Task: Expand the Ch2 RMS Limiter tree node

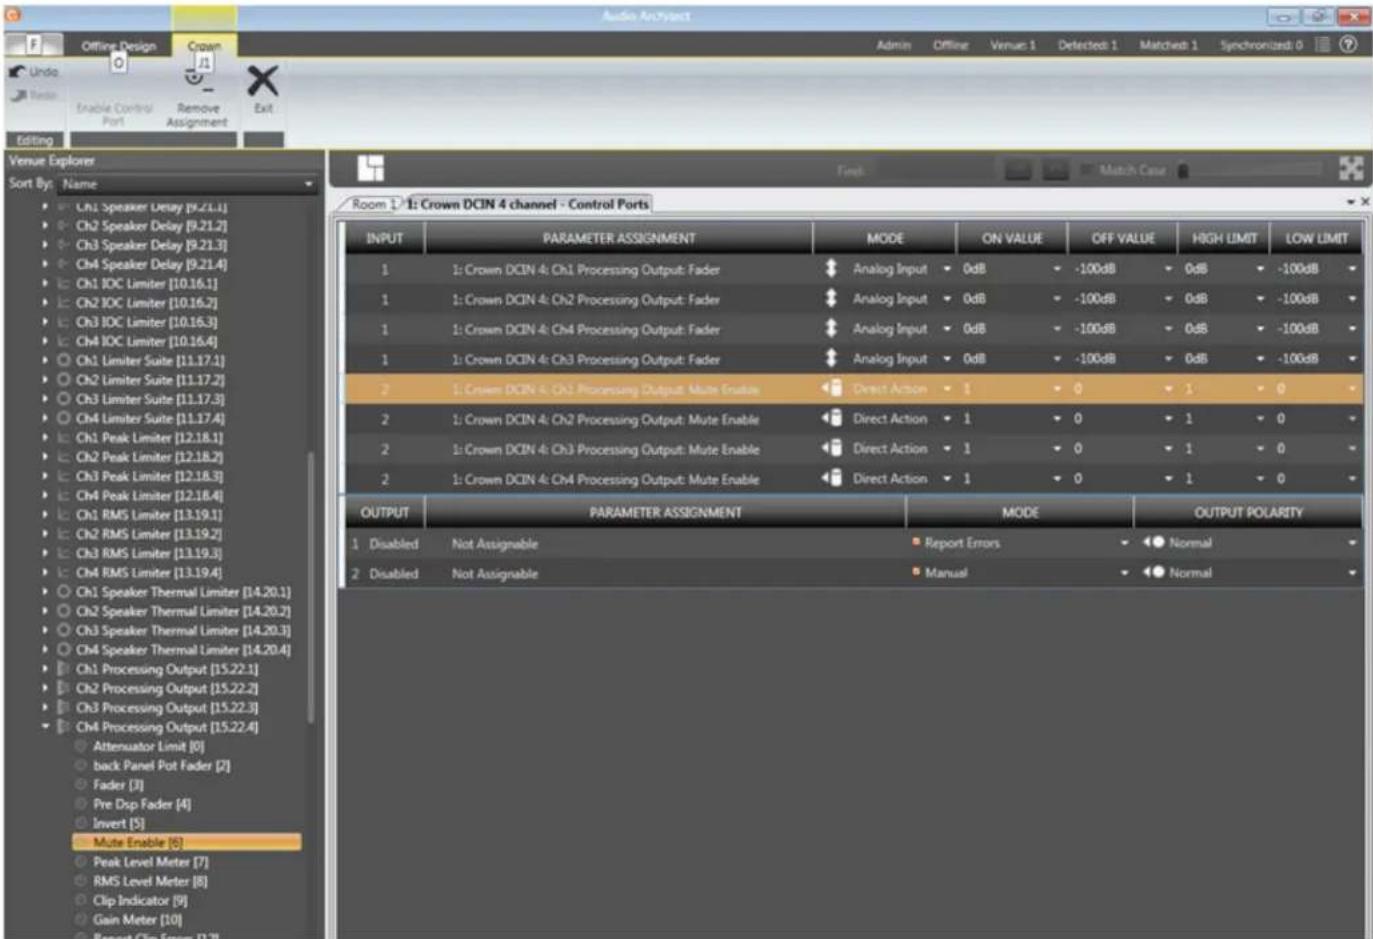Action: point(45,534)
